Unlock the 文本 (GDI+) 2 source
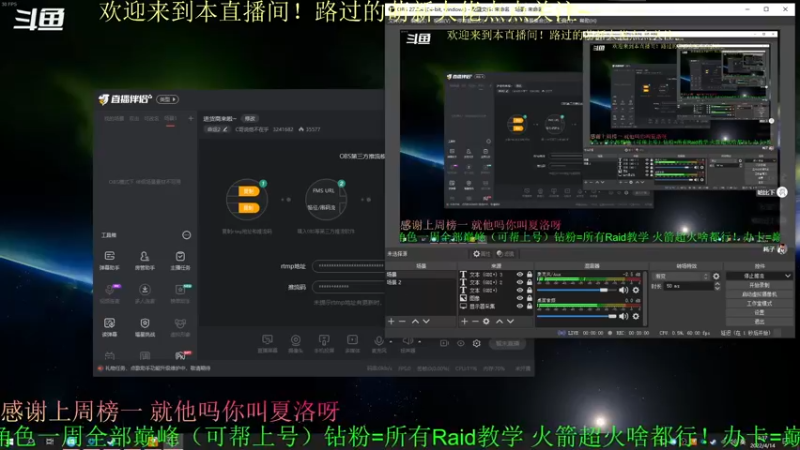 [x=530, y=282]
